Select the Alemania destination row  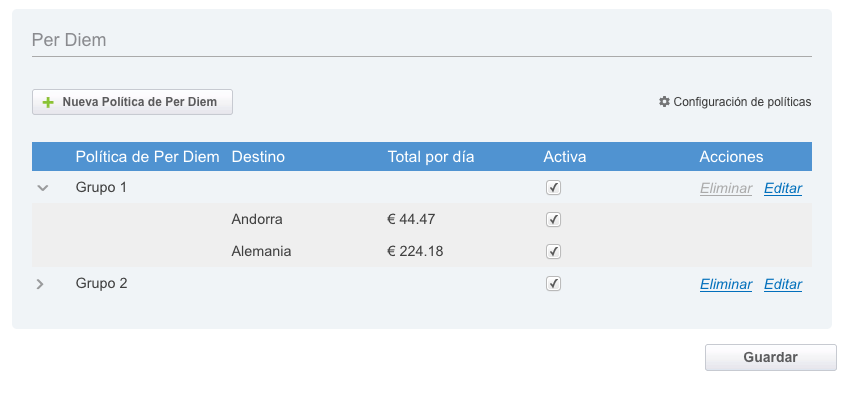422,251
